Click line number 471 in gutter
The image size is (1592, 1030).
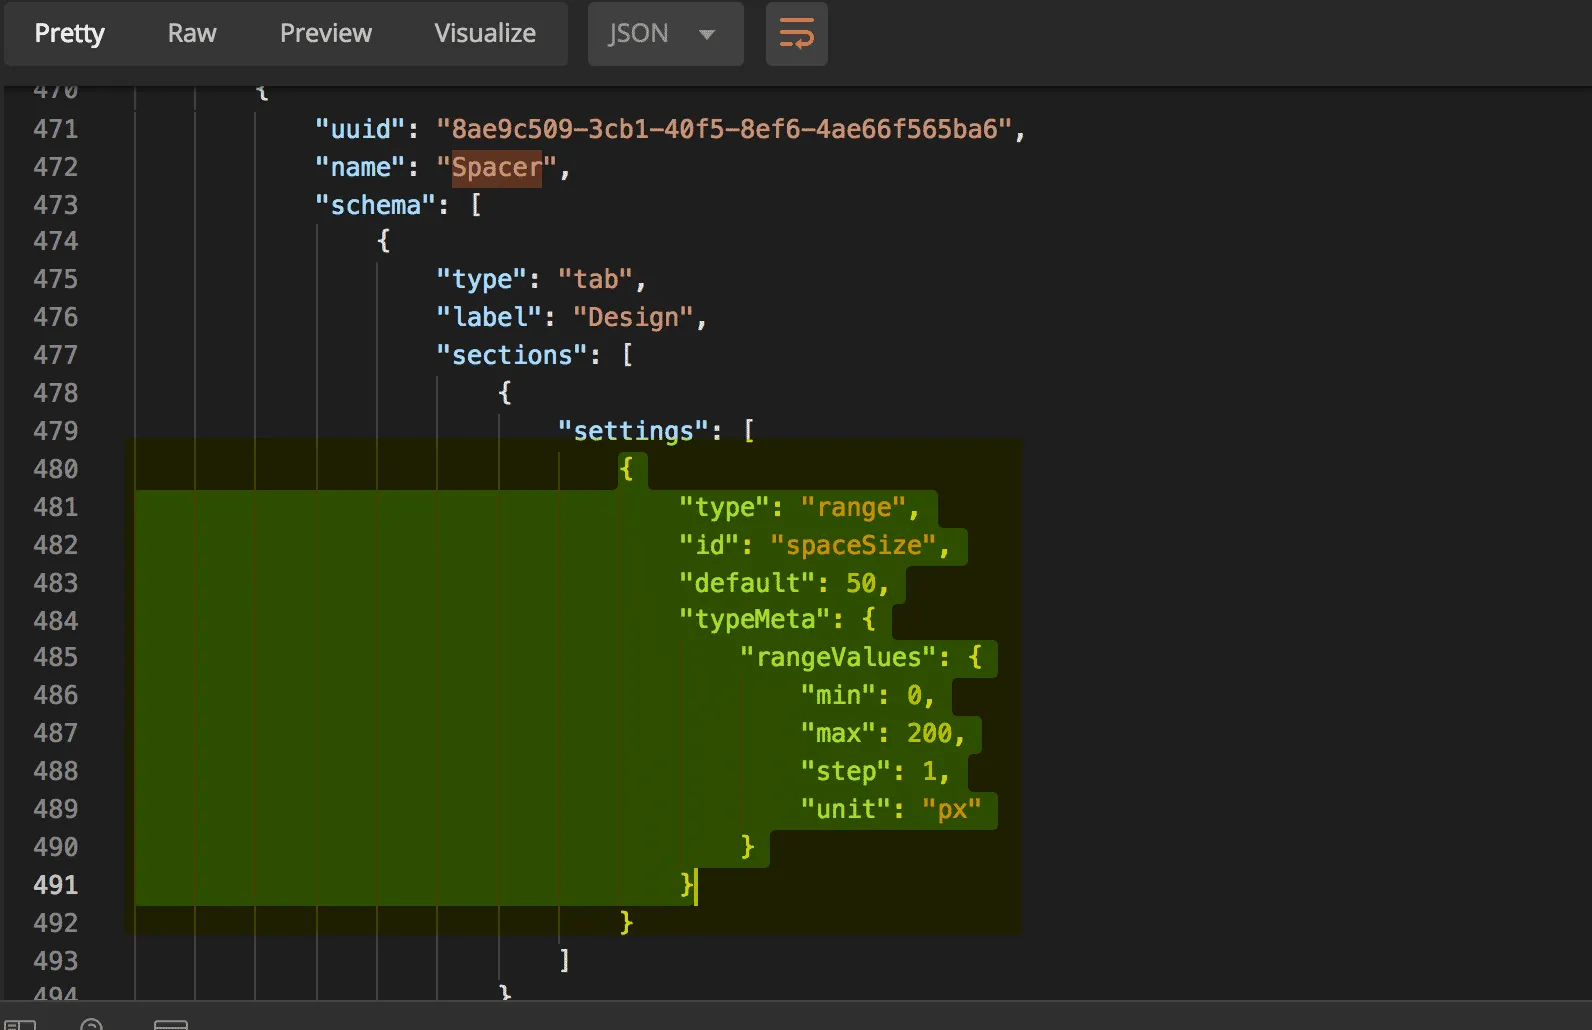point(56,129)
